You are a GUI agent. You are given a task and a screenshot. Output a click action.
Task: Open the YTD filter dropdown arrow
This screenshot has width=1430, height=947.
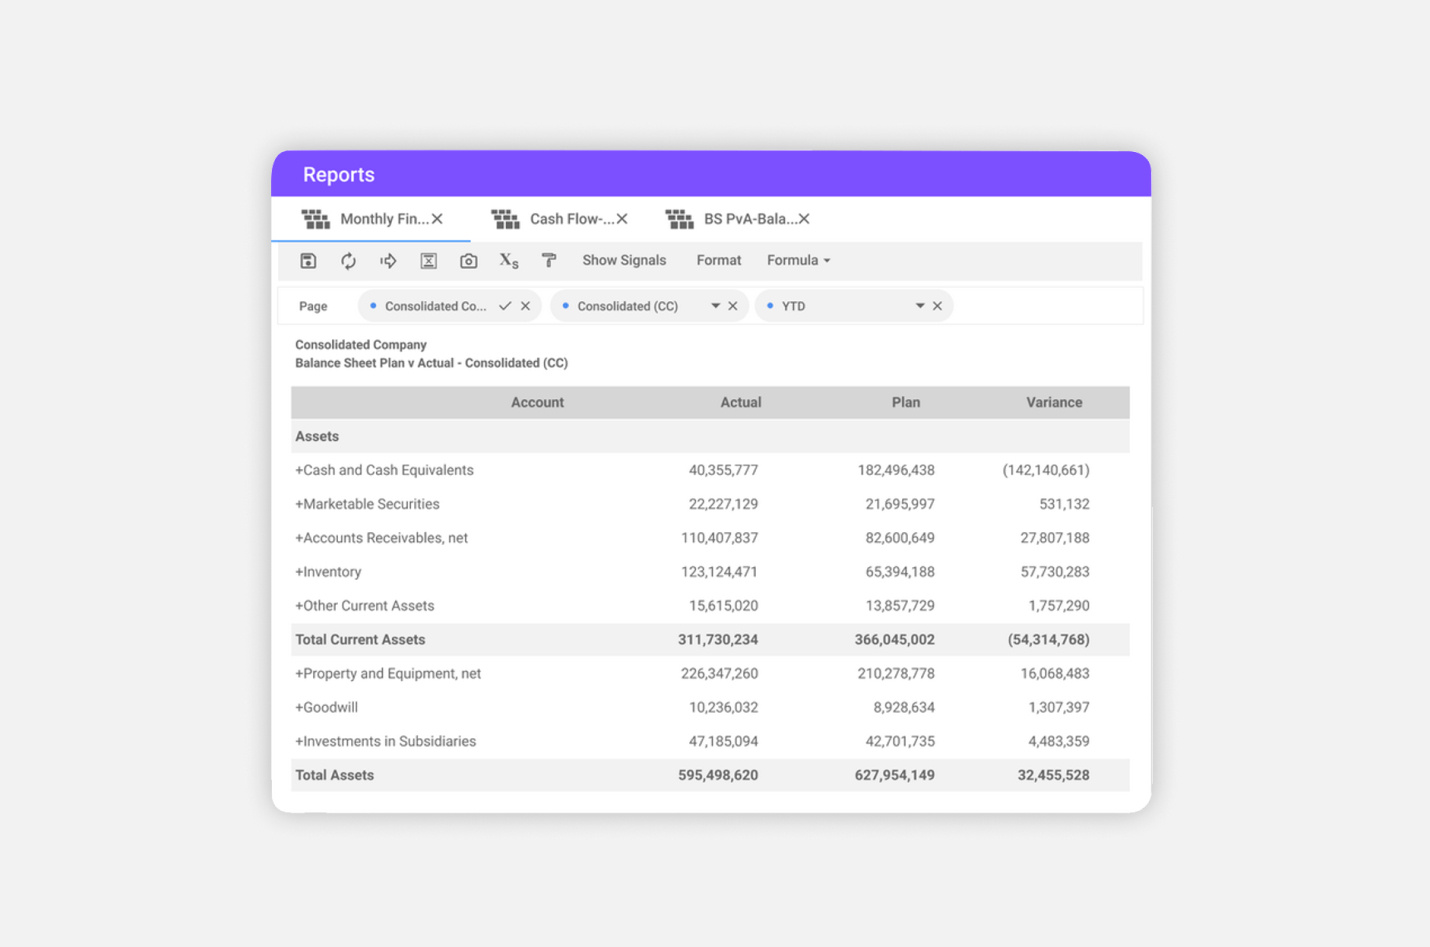pos(919,305)
